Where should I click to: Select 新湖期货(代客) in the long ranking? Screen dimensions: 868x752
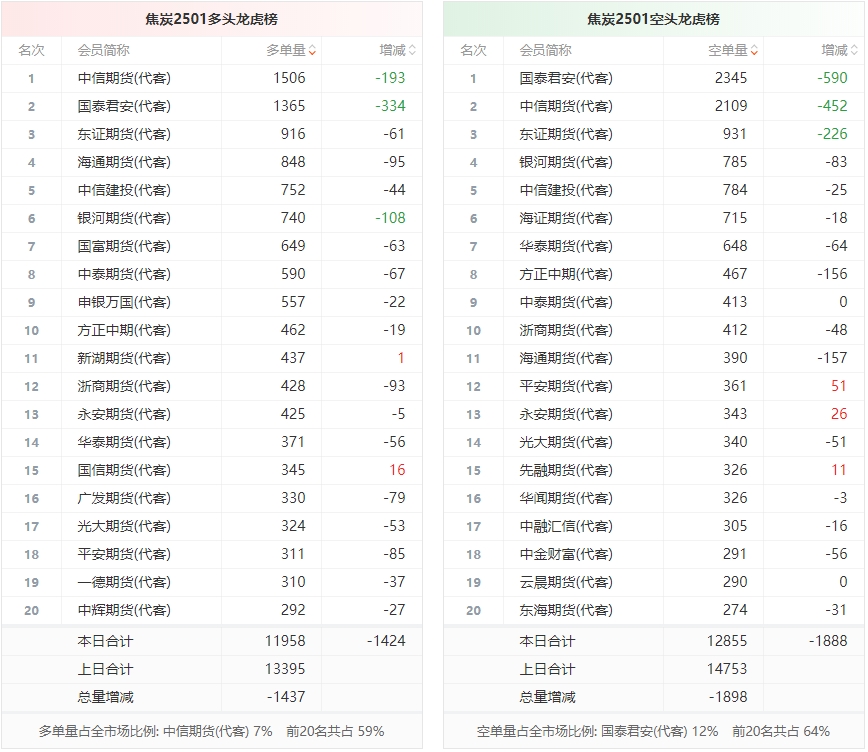[x=124, y=358]
